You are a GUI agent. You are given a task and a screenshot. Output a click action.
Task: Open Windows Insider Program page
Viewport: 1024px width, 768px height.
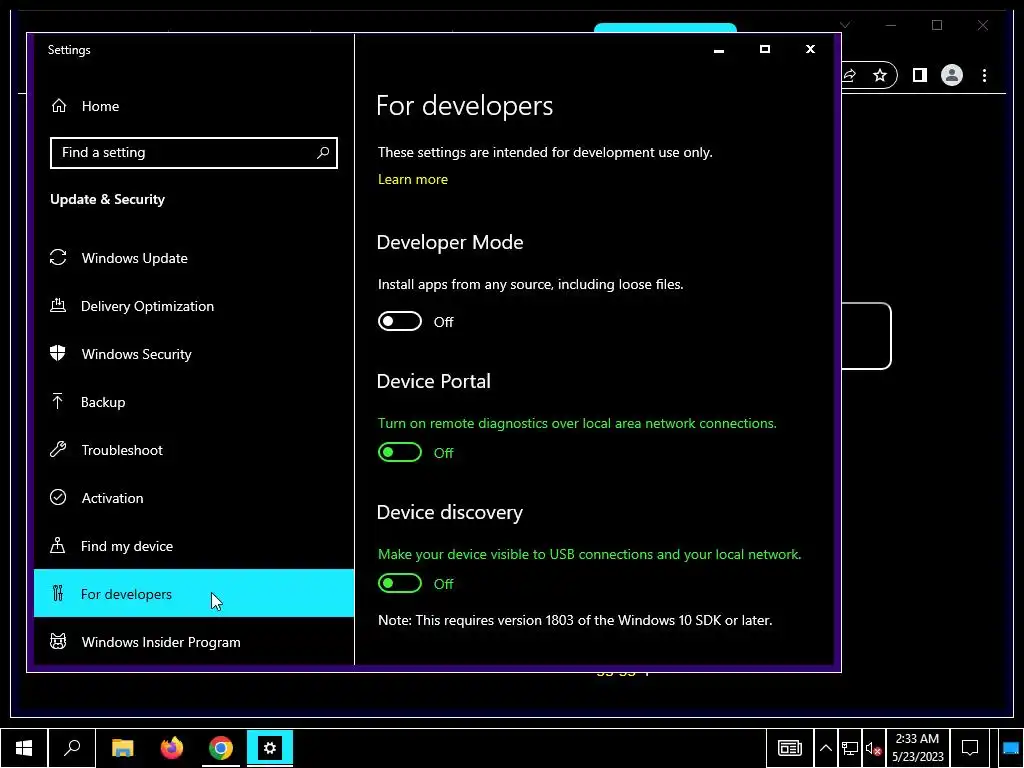[x=194, y=642]
